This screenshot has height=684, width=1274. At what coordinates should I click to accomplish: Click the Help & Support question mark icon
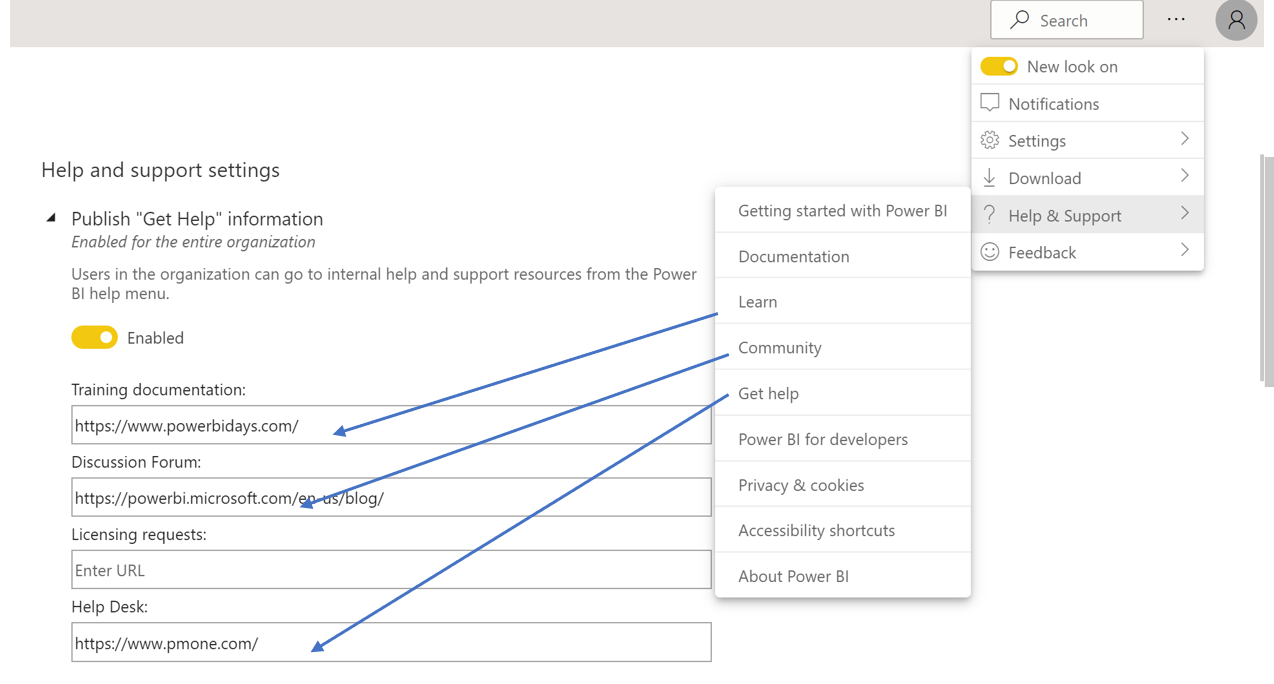click(x=990, y=214)
